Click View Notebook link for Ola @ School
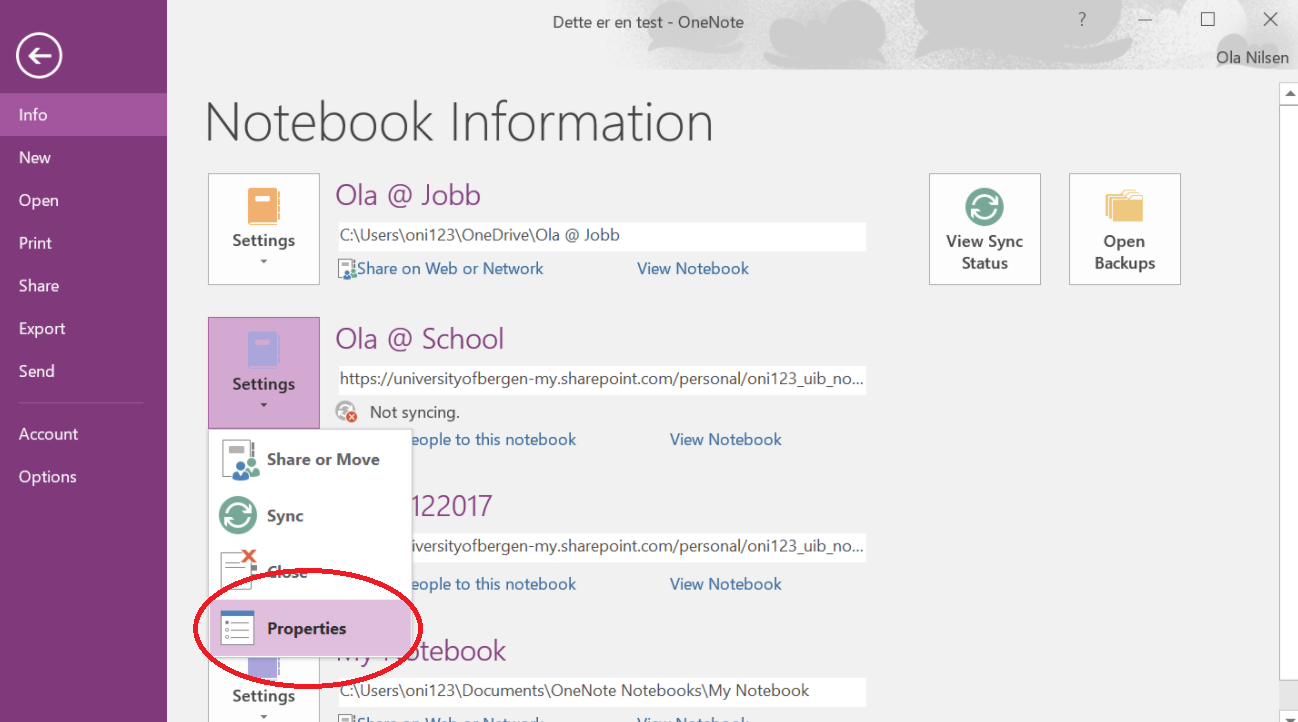The image size is (1298, 722). point(725,440)
